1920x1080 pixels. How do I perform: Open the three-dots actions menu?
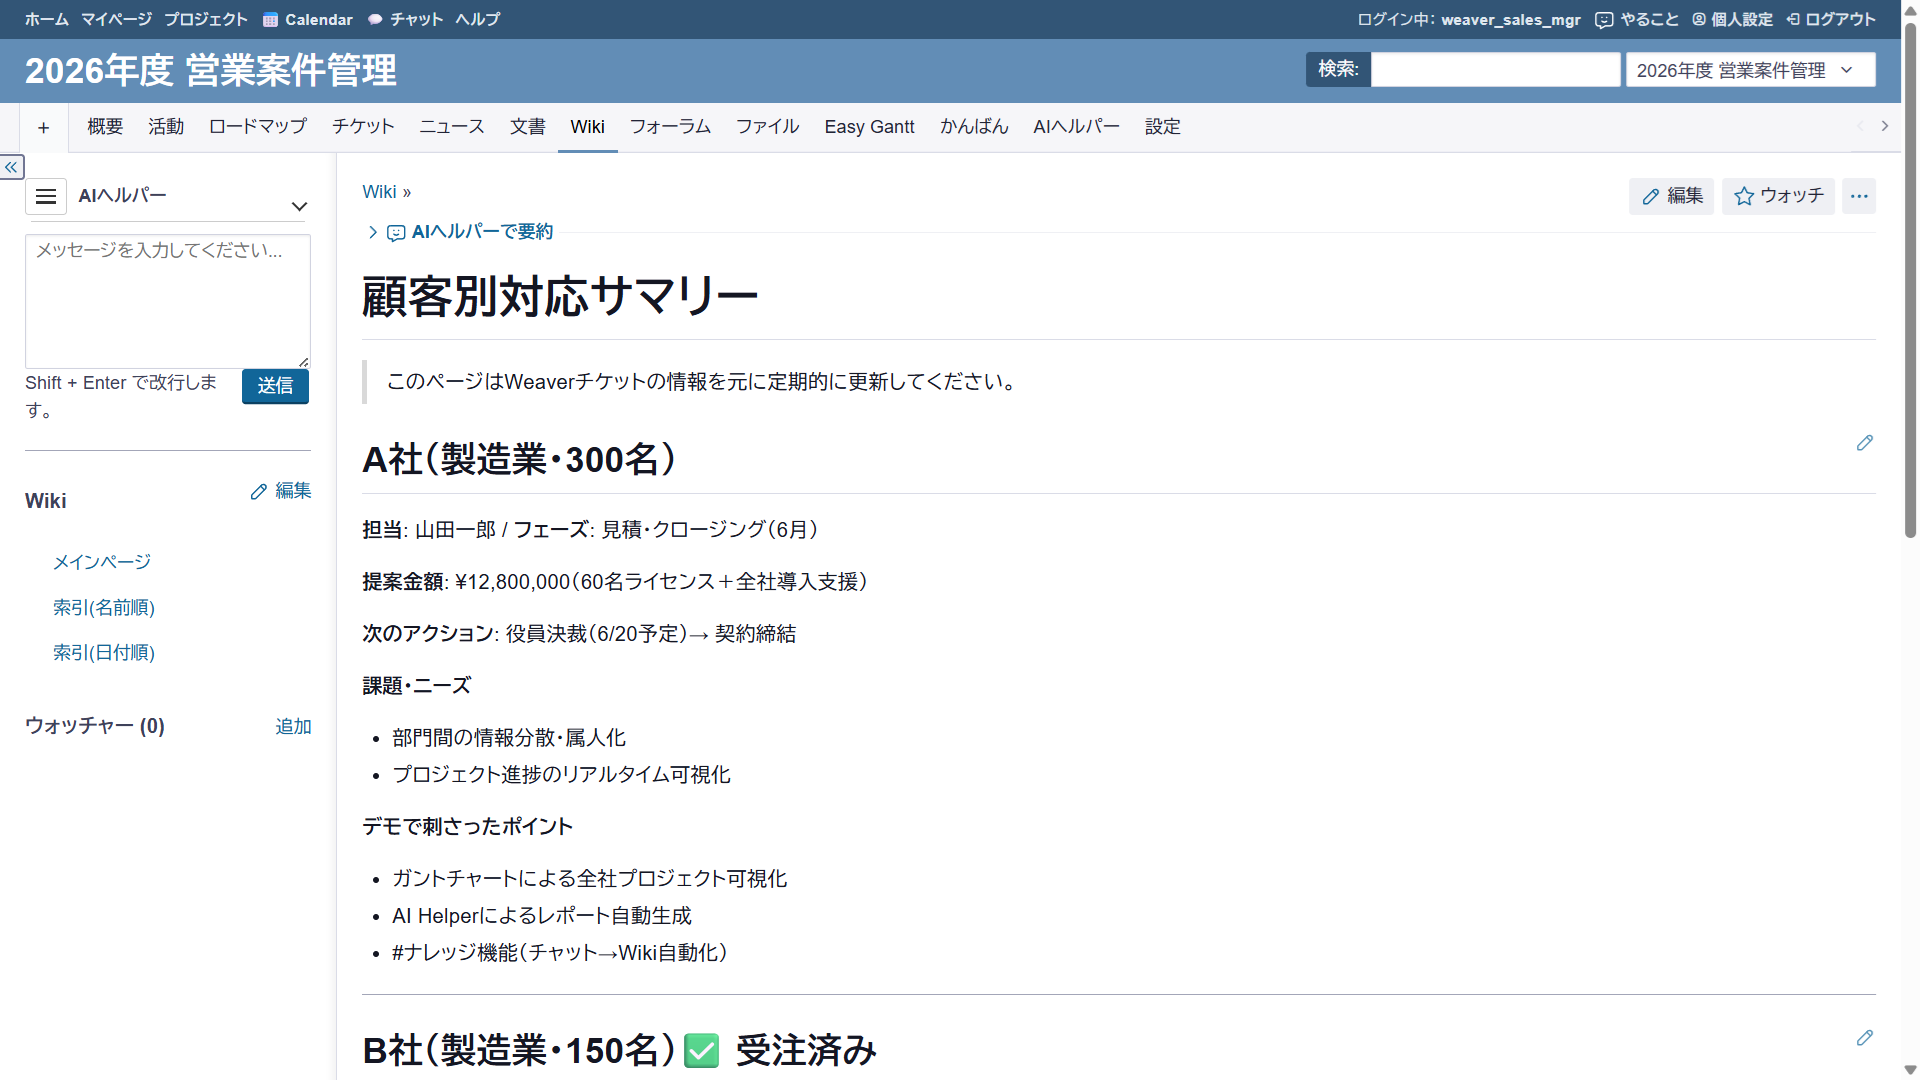[x=1859, y=196]
